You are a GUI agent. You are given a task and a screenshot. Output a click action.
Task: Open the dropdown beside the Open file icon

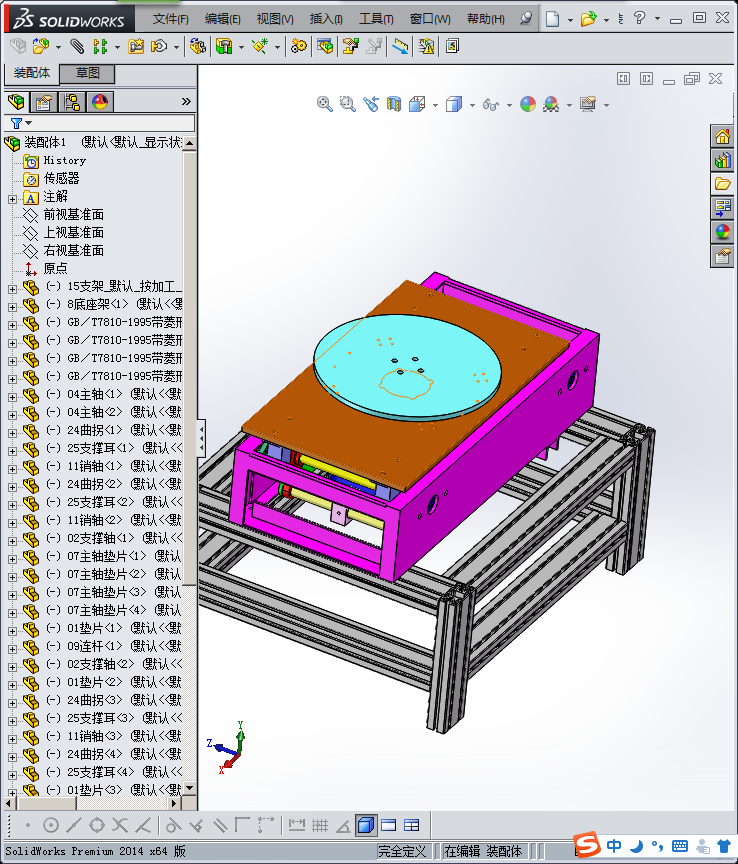coord(606,20)
